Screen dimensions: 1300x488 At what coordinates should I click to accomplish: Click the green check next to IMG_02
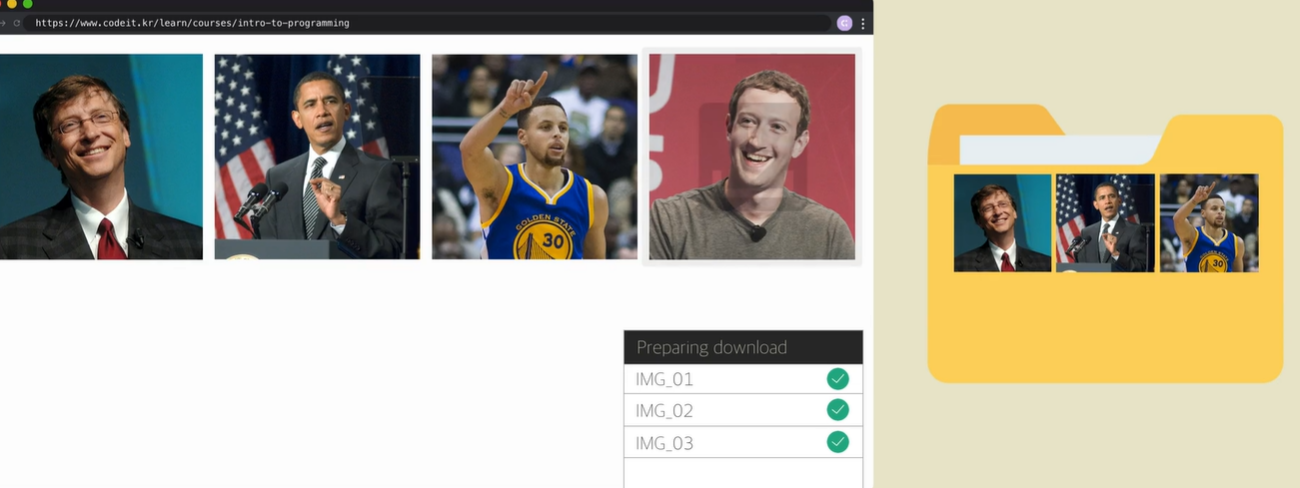point(838,410)
